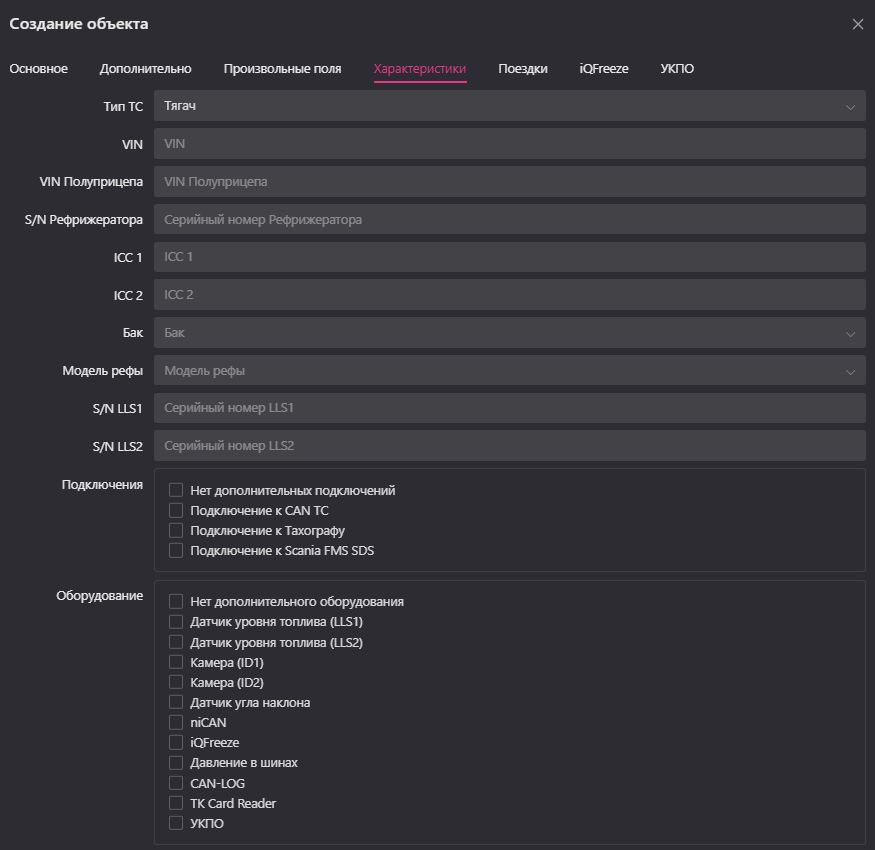Expand the Тип ТС dropdown

(509, 106)
